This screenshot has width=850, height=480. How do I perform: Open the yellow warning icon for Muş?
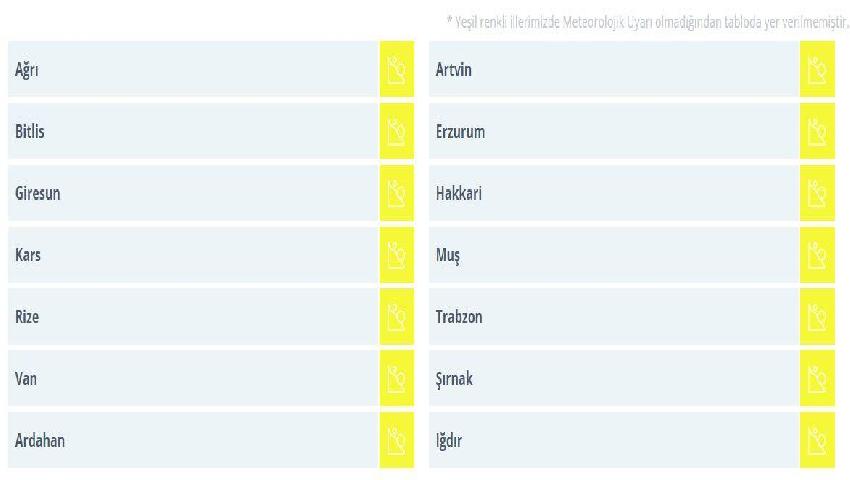click(817, 254)
